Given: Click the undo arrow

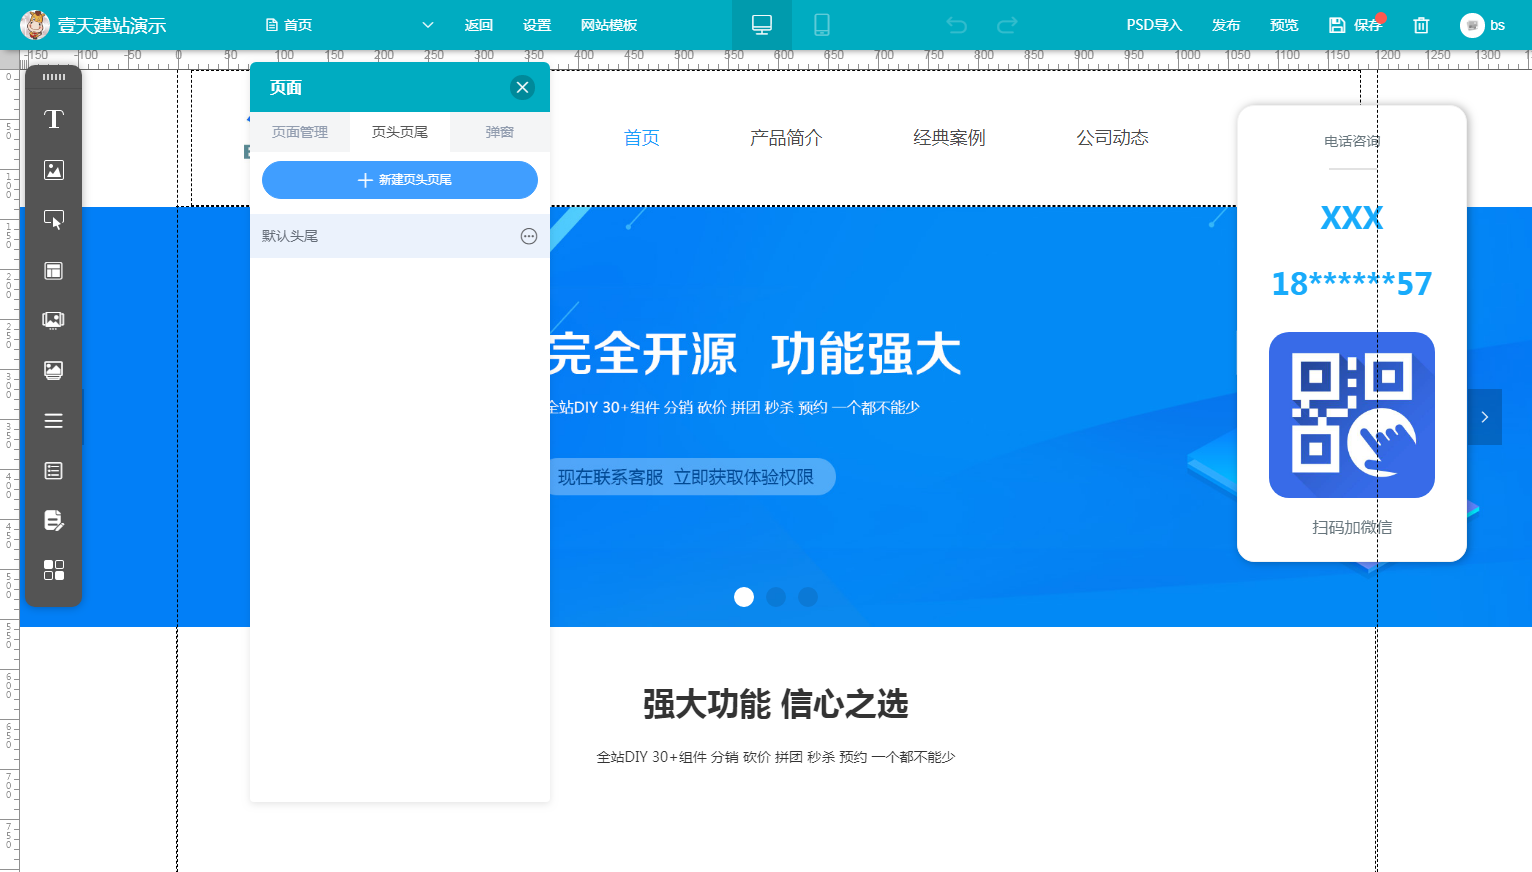Looking at the screenshot, I should coord(957,25).
